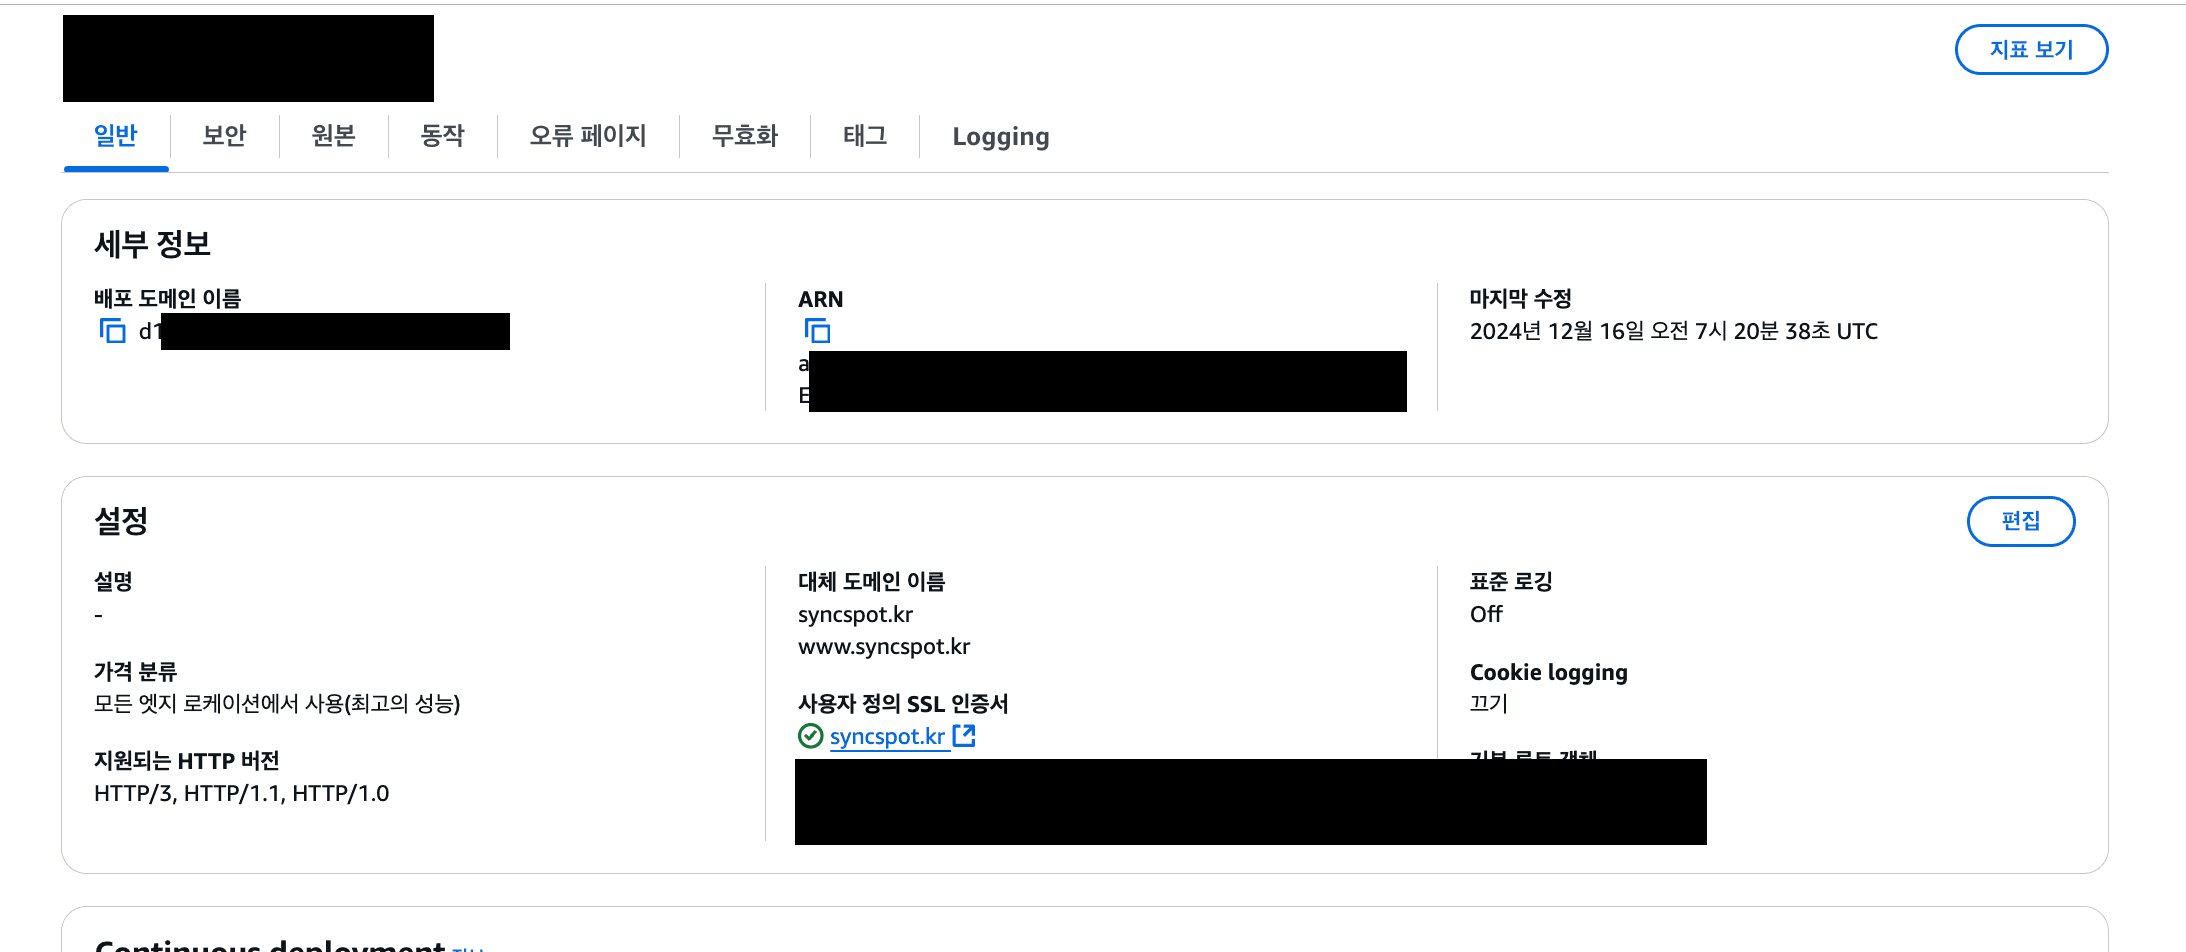Open the 원본 tab

333,136
